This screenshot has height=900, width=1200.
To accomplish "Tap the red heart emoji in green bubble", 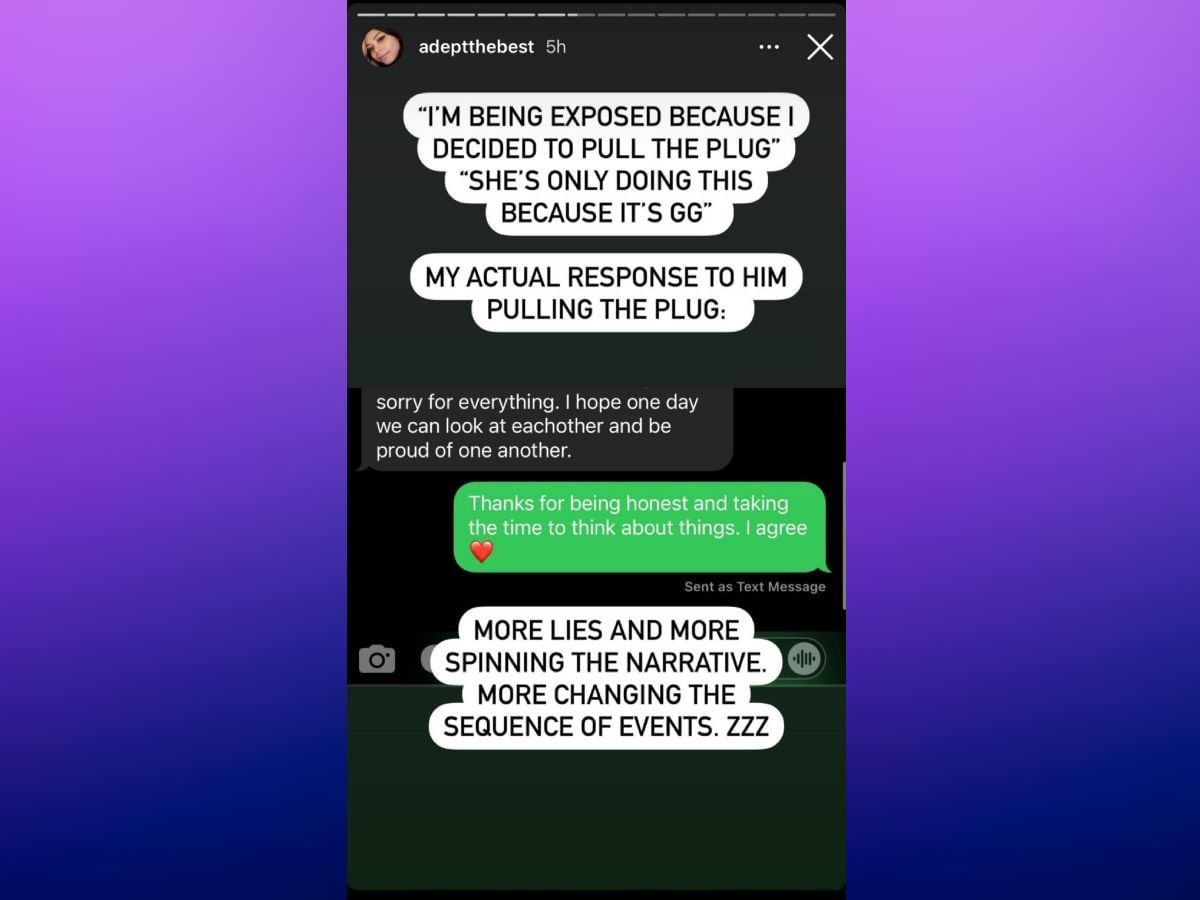I will tap(482, 551).
